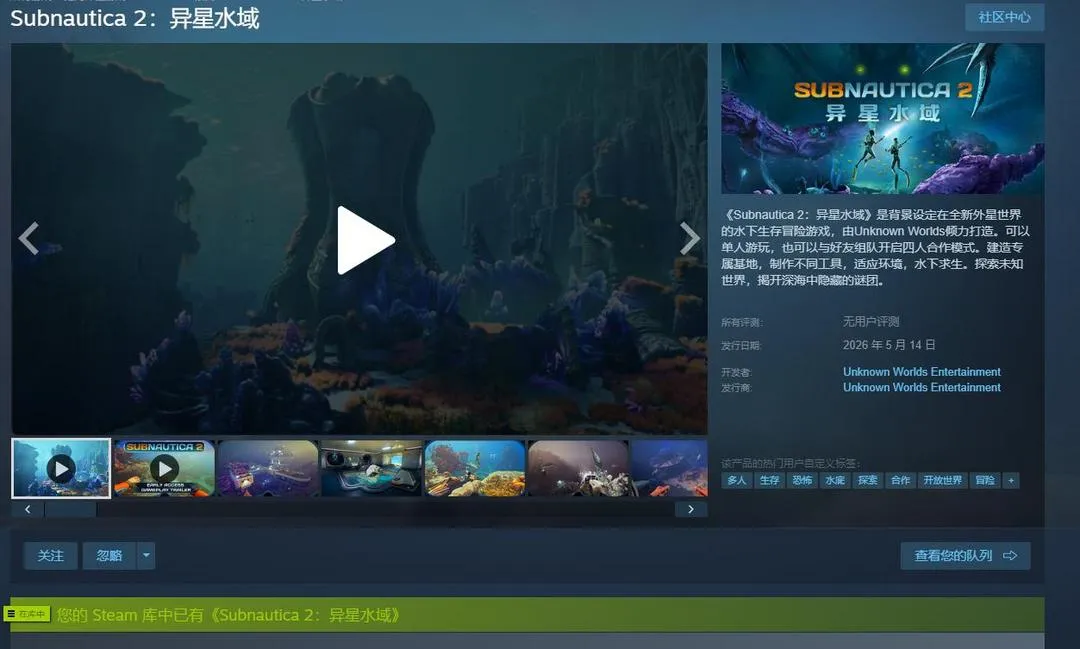Click the 开放世界 tag
The height and width of the screenshot is (649, 1080).
pos(942,480)
